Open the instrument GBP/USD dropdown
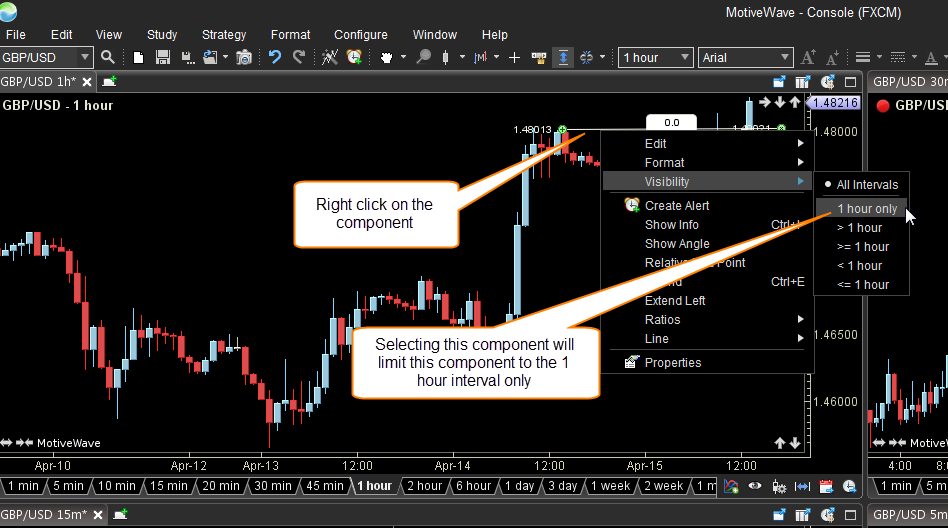Screen dimensions: 948x528 point(85,57)
